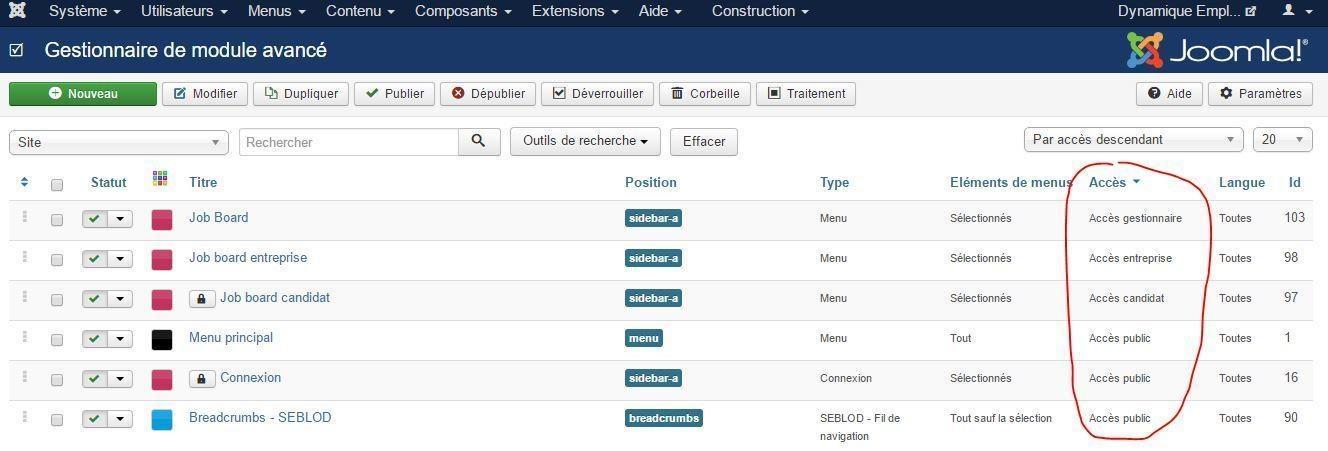Click the color column header icon
The image size is (1328, 451).
click(160, 179)
